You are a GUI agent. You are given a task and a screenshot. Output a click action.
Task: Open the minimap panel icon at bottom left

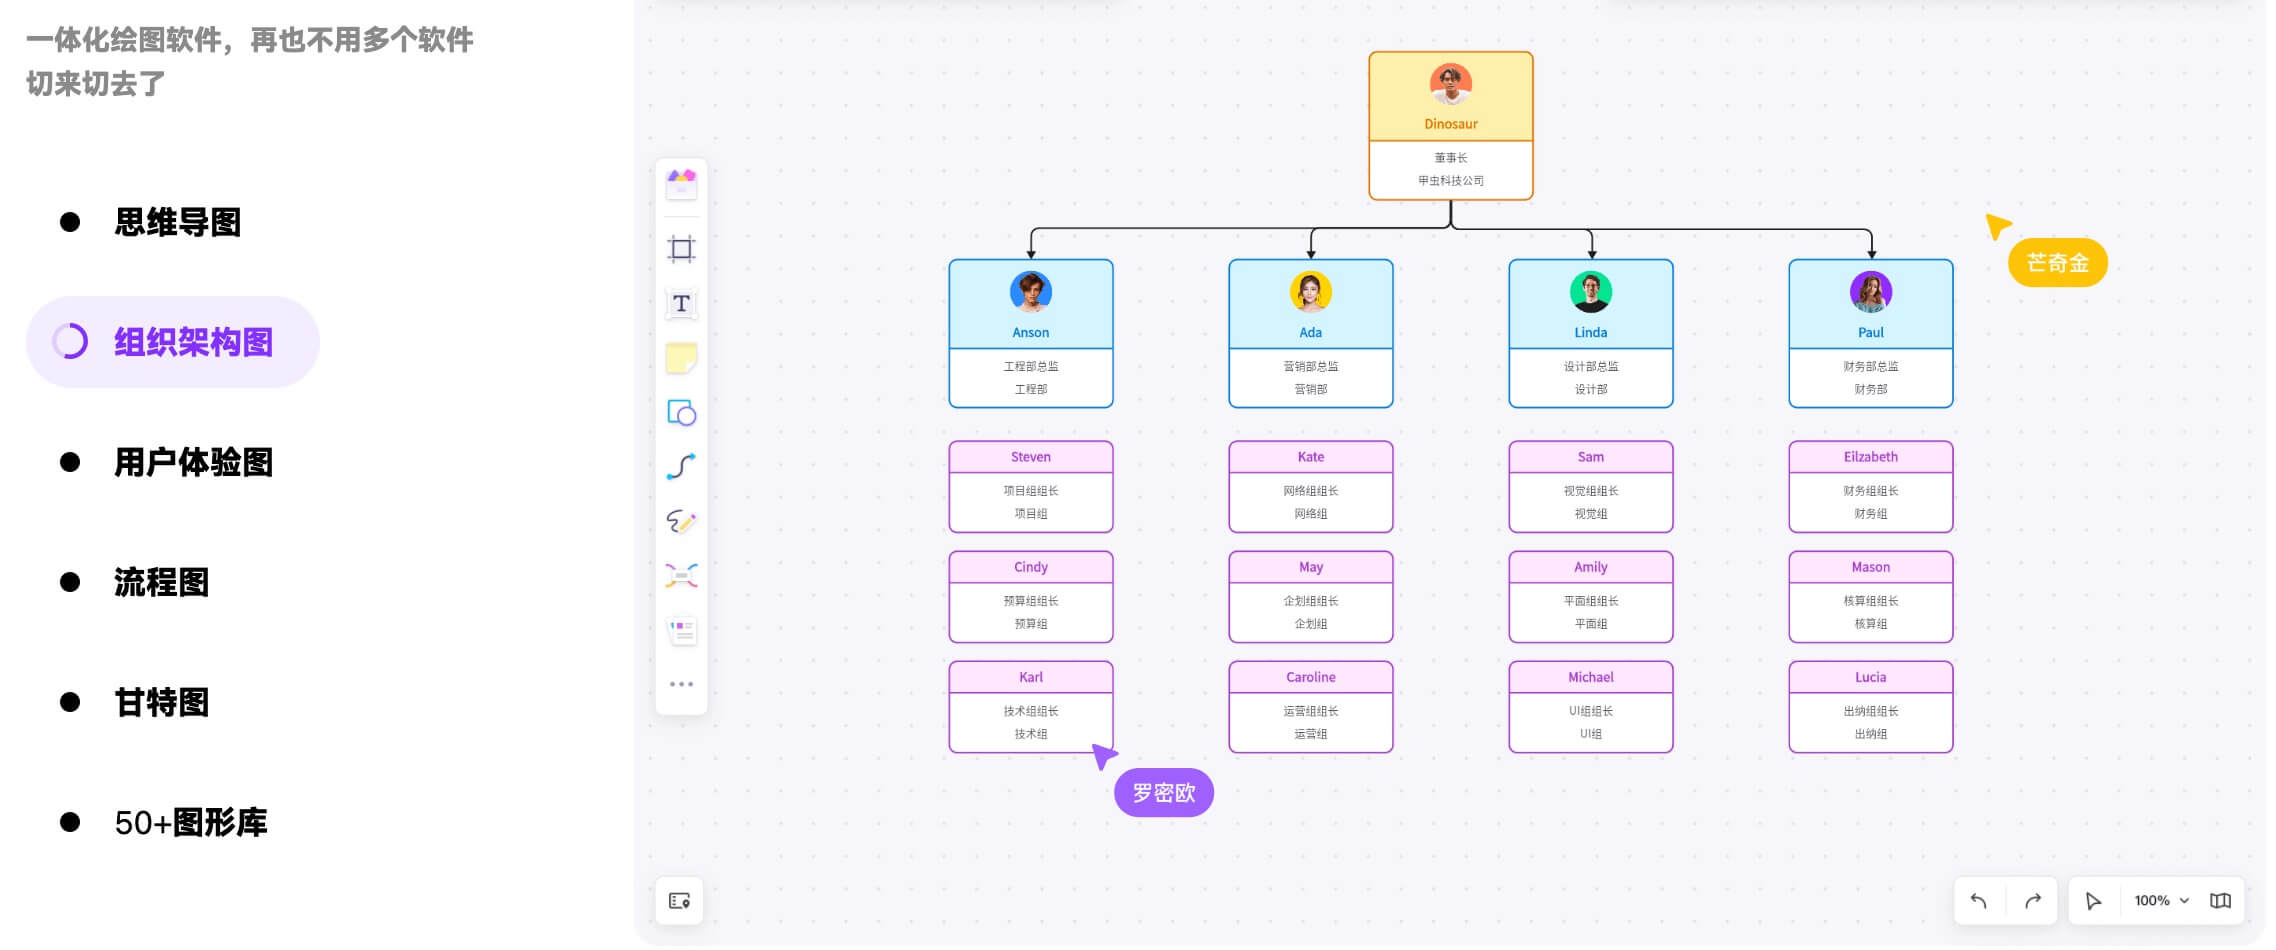coord(680,902)
